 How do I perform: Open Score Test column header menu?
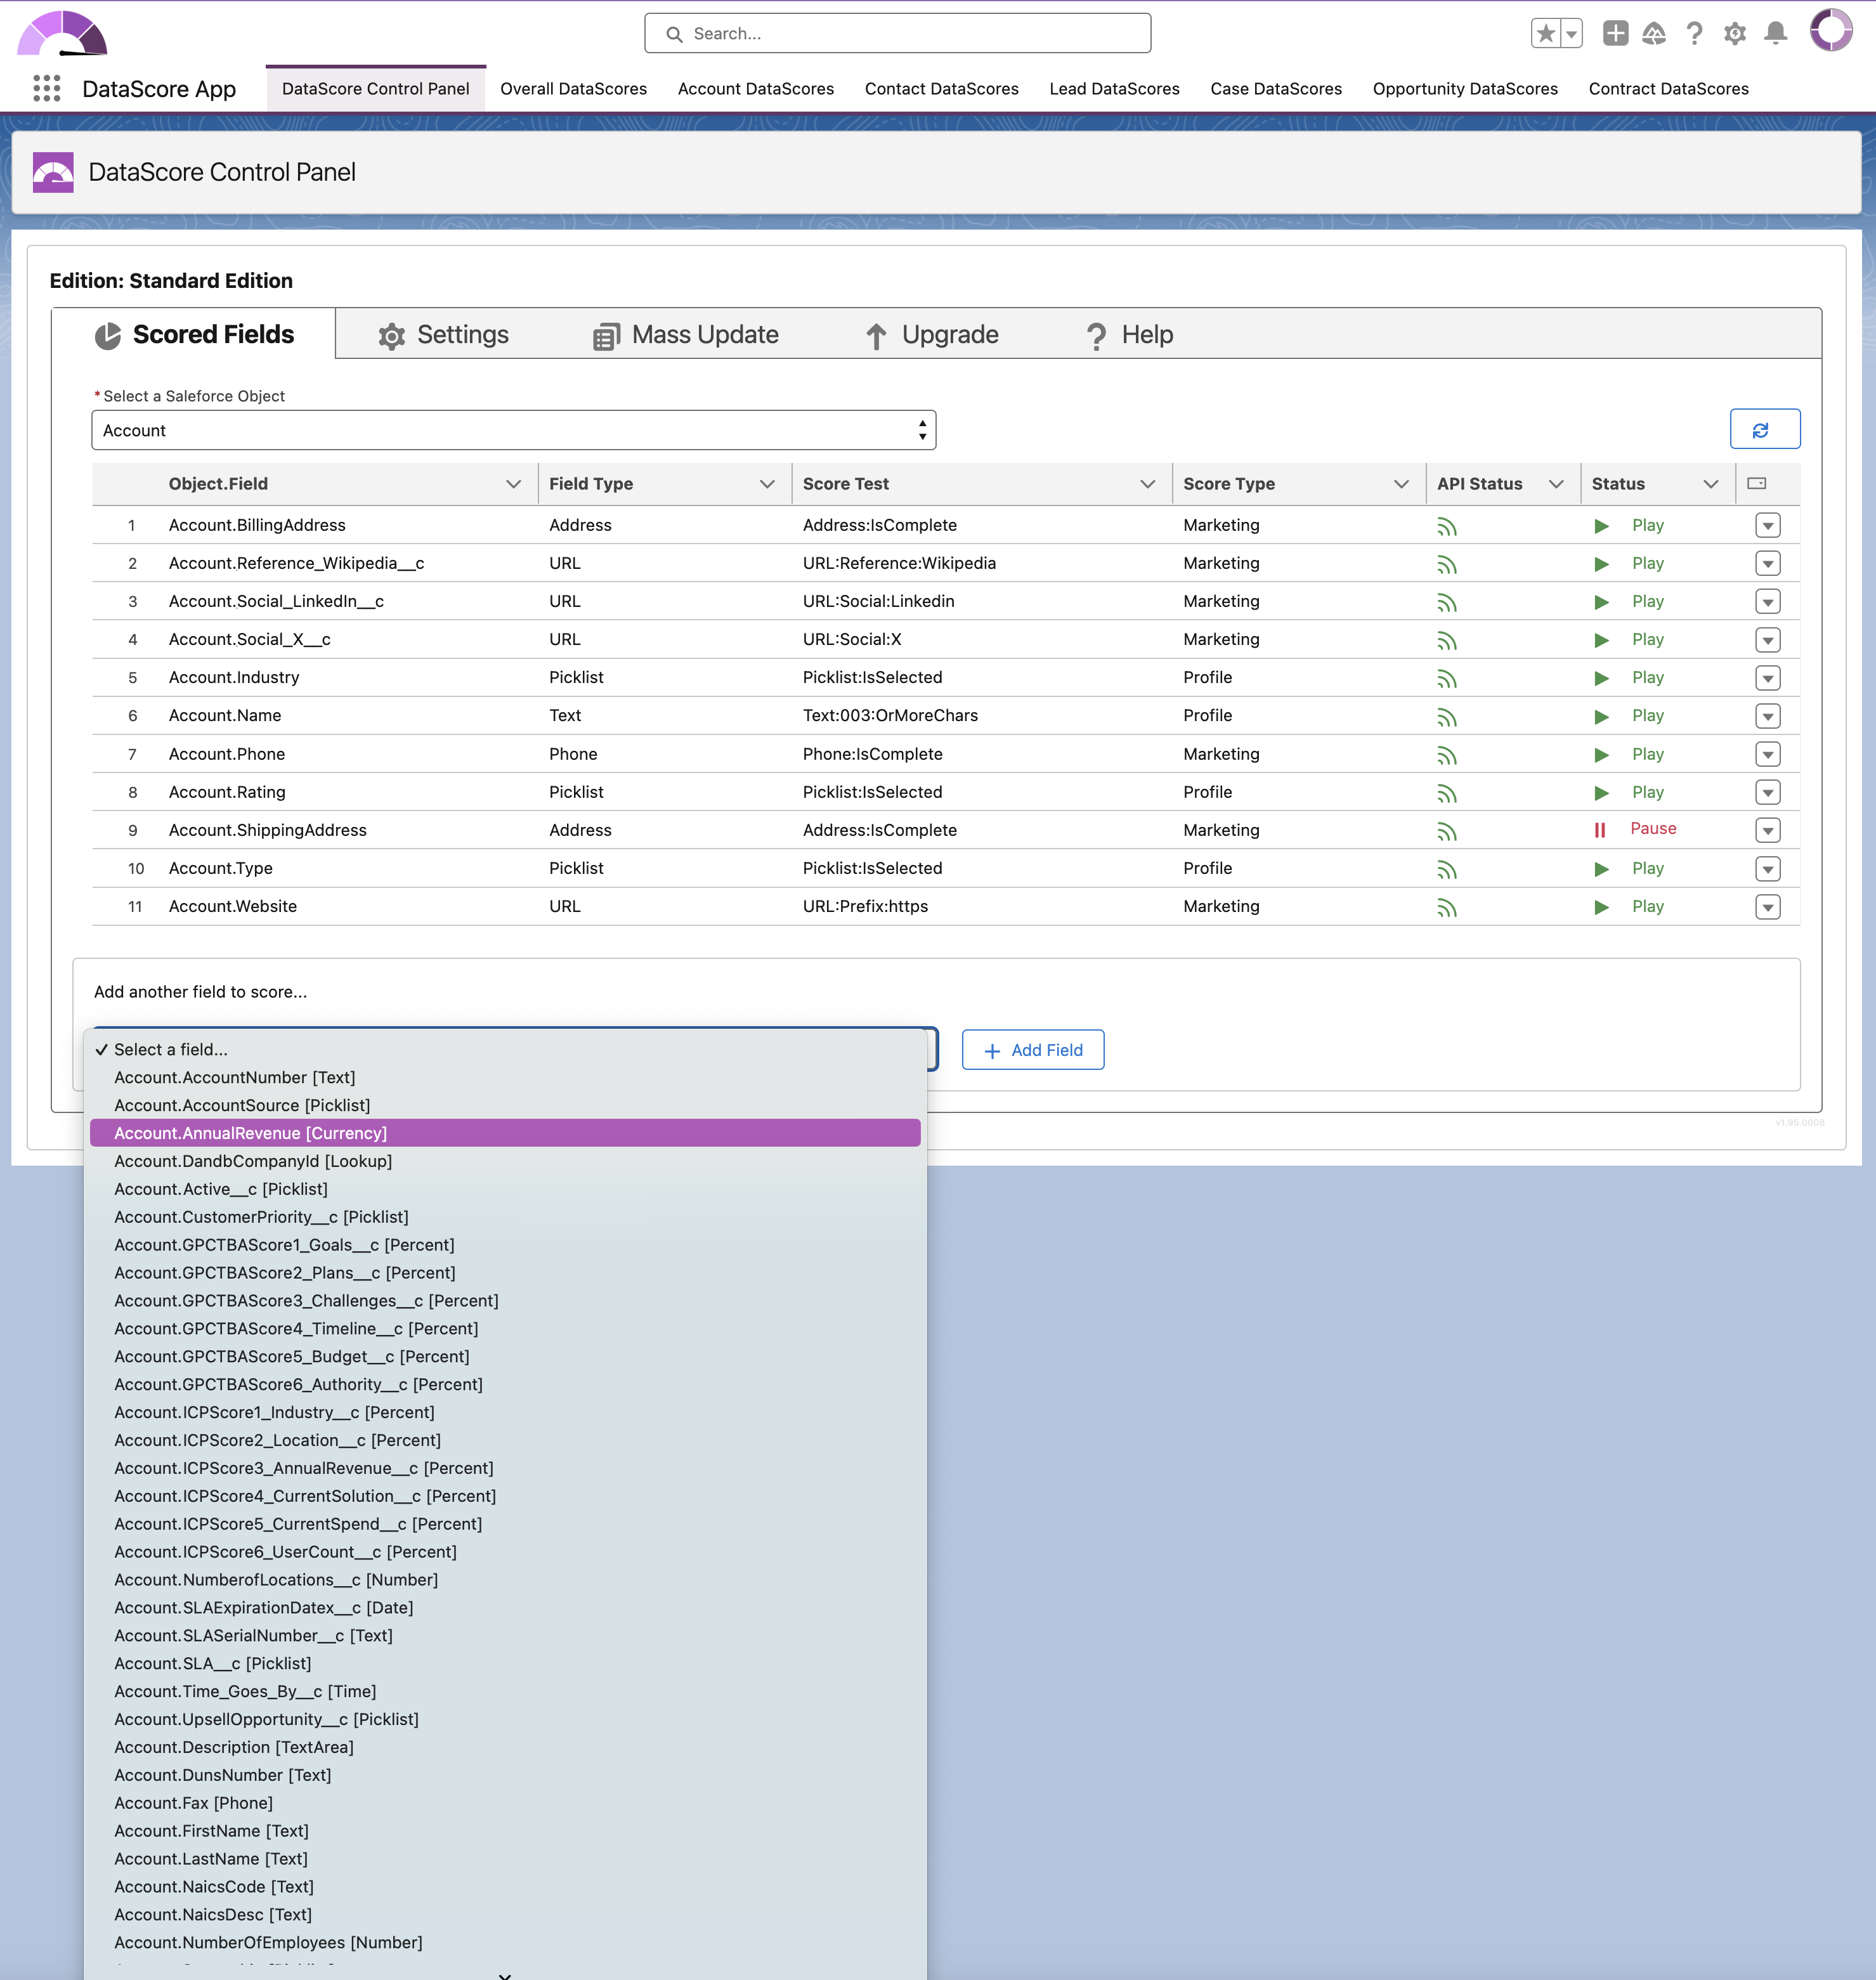[x=1147, y=484]
